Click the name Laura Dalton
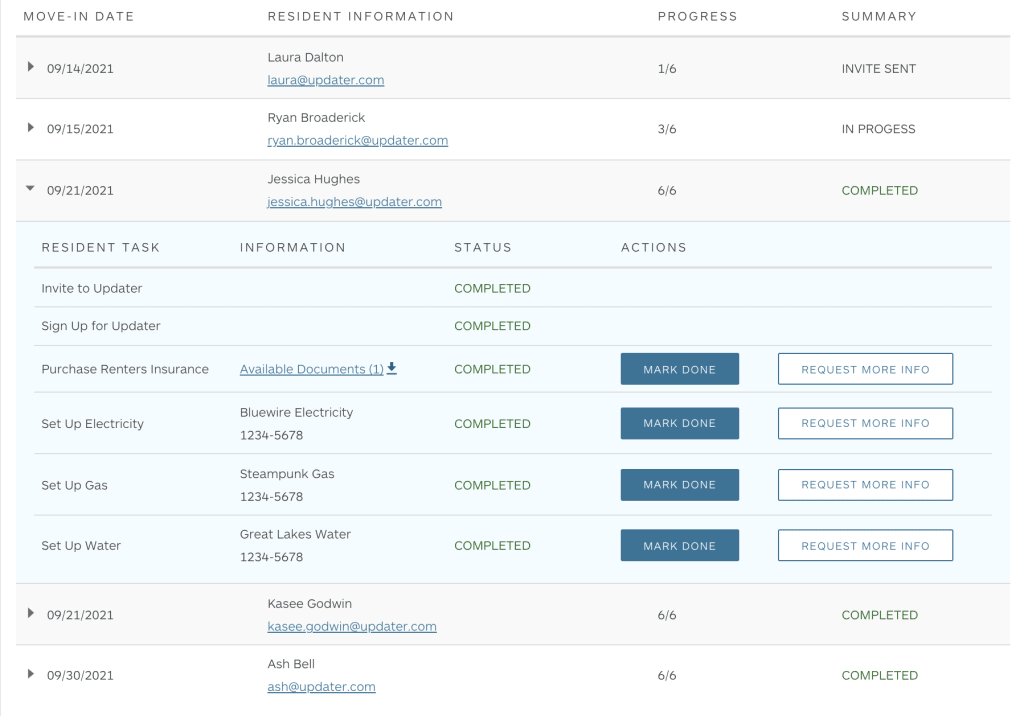 point(305,57)
